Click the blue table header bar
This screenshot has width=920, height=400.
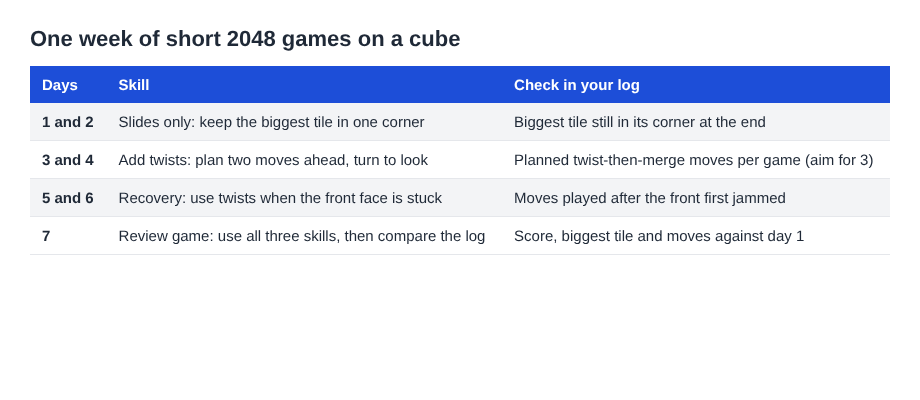[x=460, y=85]
